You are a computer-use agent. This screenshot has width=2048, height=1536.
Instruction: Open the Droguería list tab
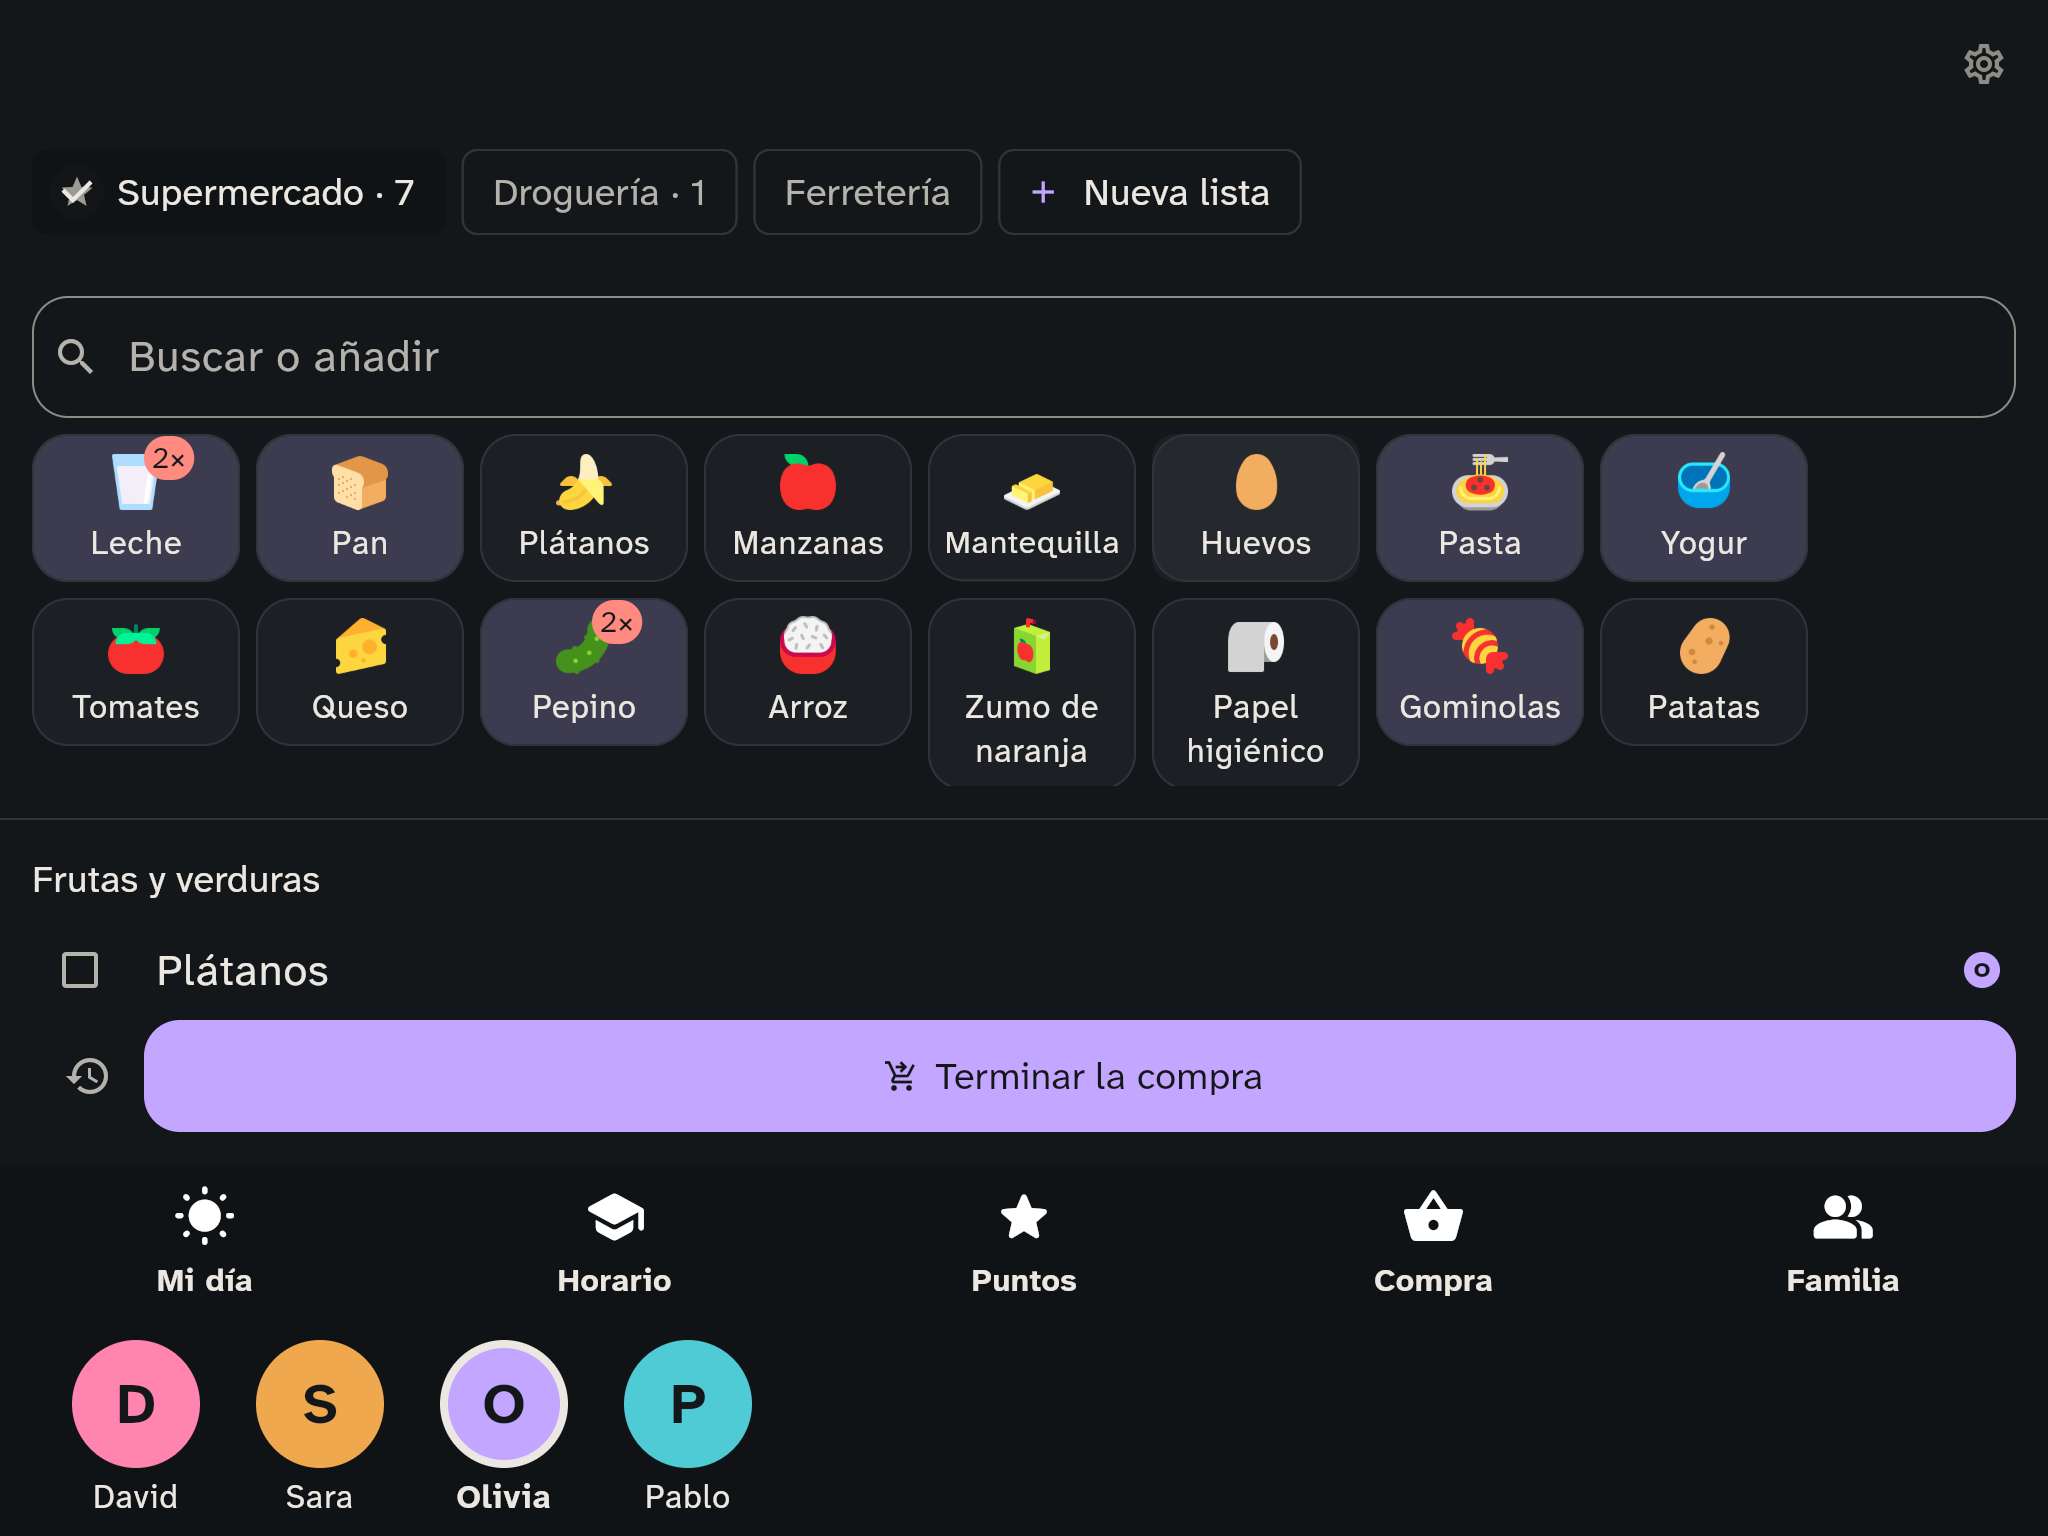599,192
